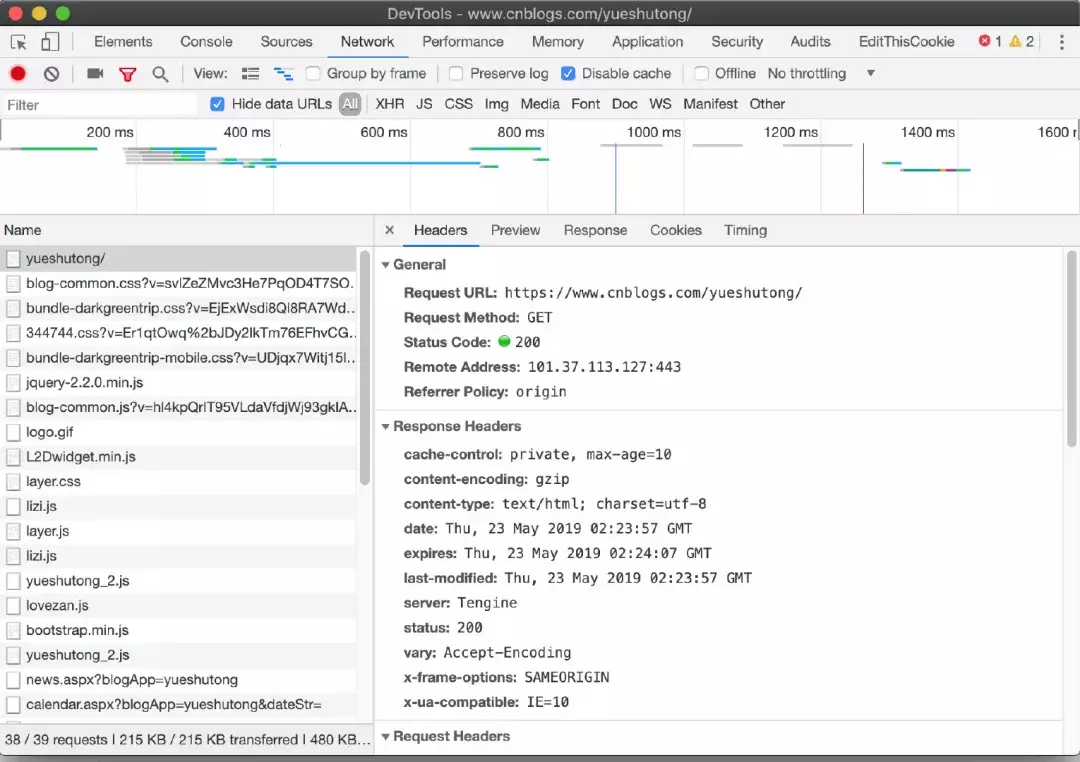The height and width of the screenshot is (762, 1080).
Task: Filter requests by Doc type
Action: [625, 104]
